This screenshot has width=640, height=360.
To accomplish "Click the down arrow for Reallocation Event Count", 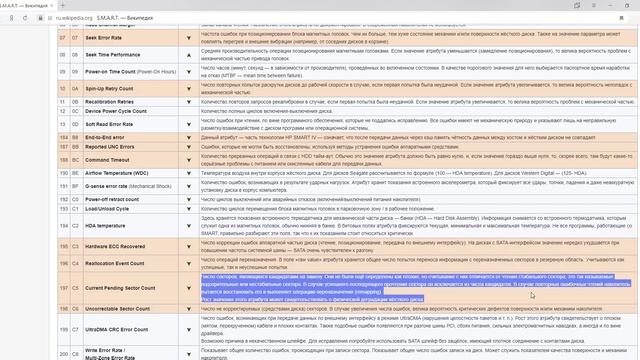I will click(x=189, y=263).
